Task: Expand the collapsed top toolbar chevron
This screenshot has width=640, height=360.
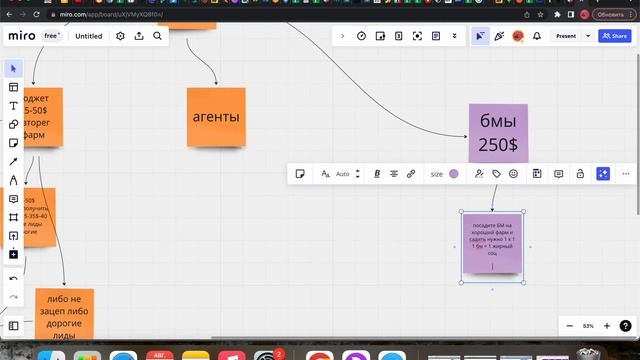Action: coord(342,36)
